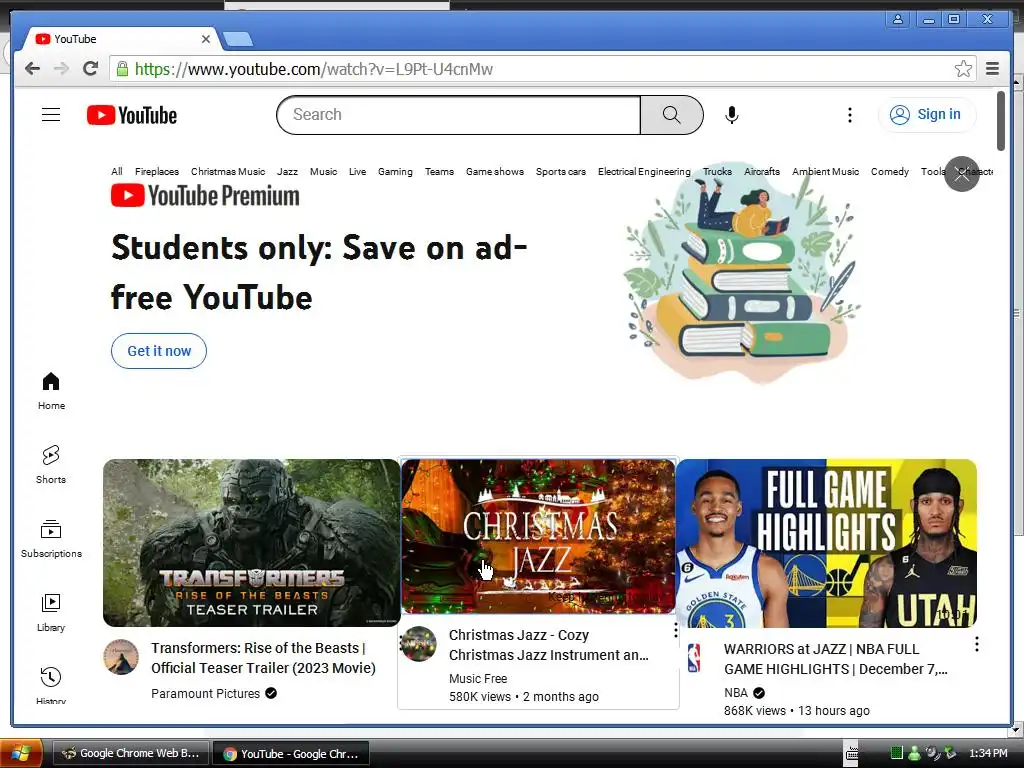The image size is (1024, 768).
Task: Select the Ambient Music filter chip
Action: point(825,172)
